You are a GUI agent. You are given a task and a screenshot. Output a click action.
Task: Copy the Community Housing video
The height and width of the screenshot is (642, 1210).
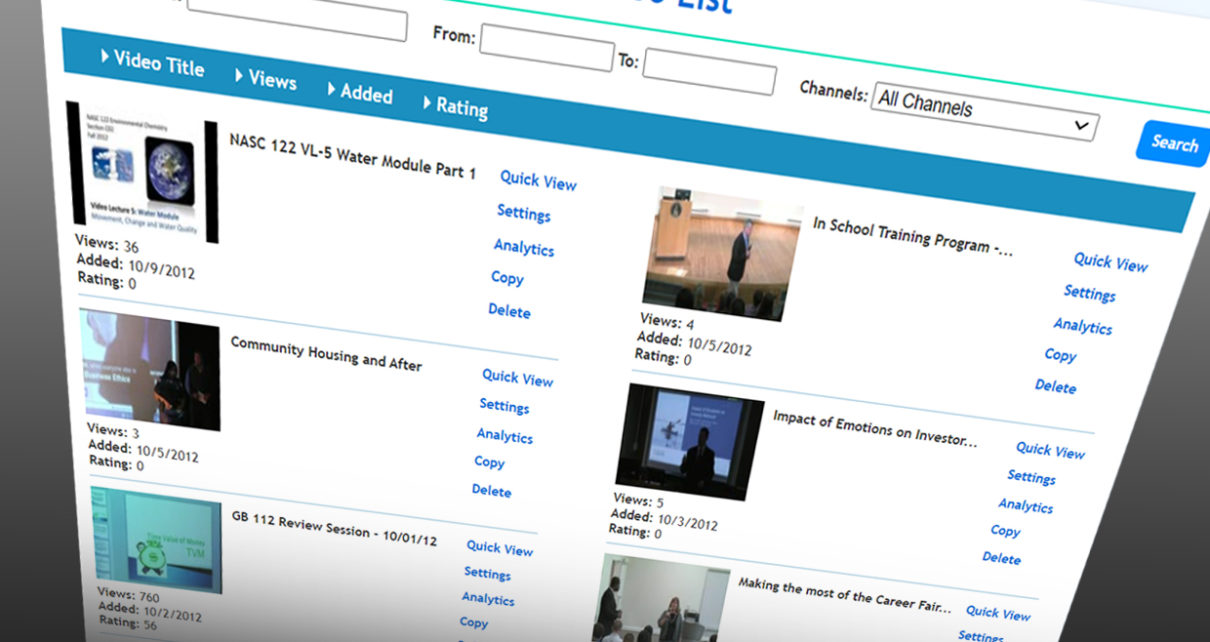[489, 461]
